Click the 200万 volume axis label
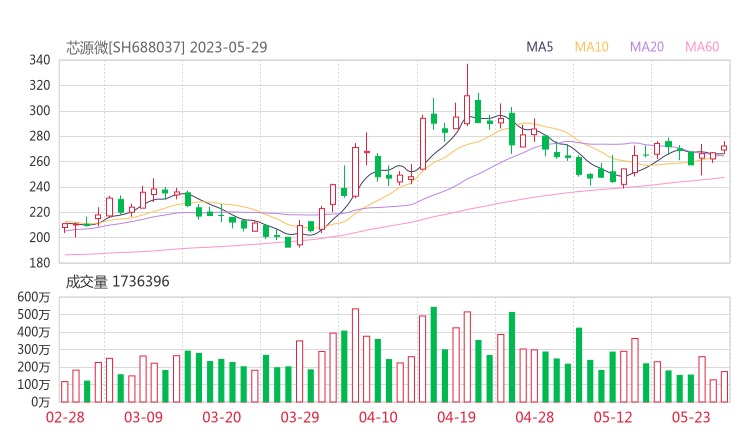 34,367
